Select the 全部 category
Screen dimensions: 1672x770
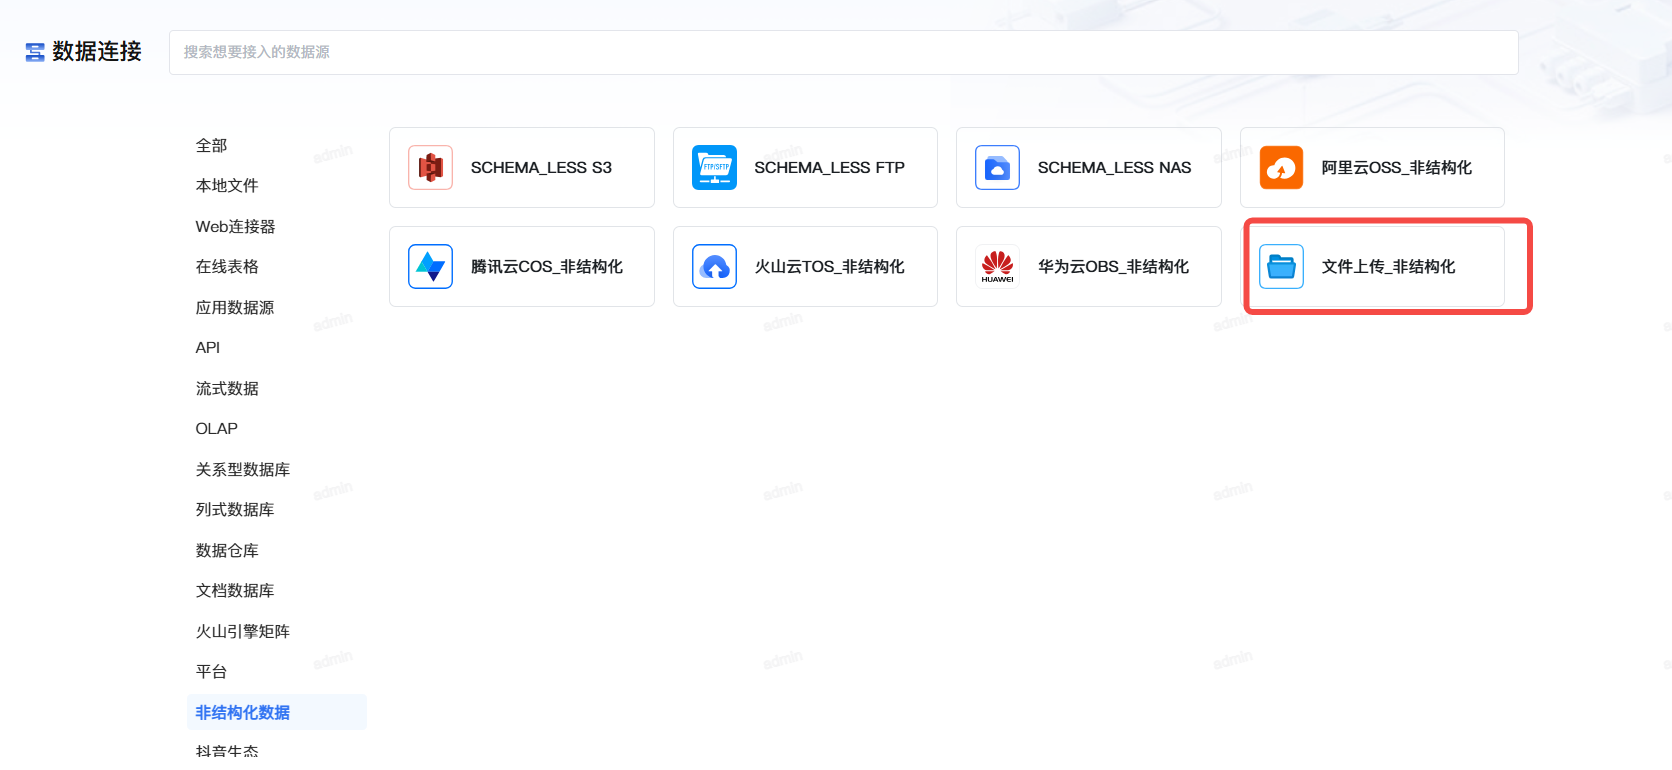coord(211,146)
